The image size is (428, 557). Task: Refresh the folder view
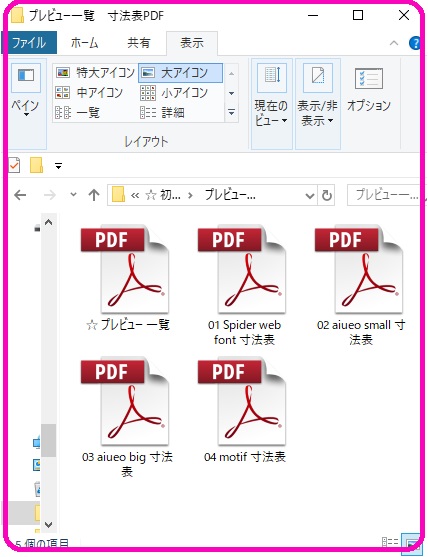[326, 195]
